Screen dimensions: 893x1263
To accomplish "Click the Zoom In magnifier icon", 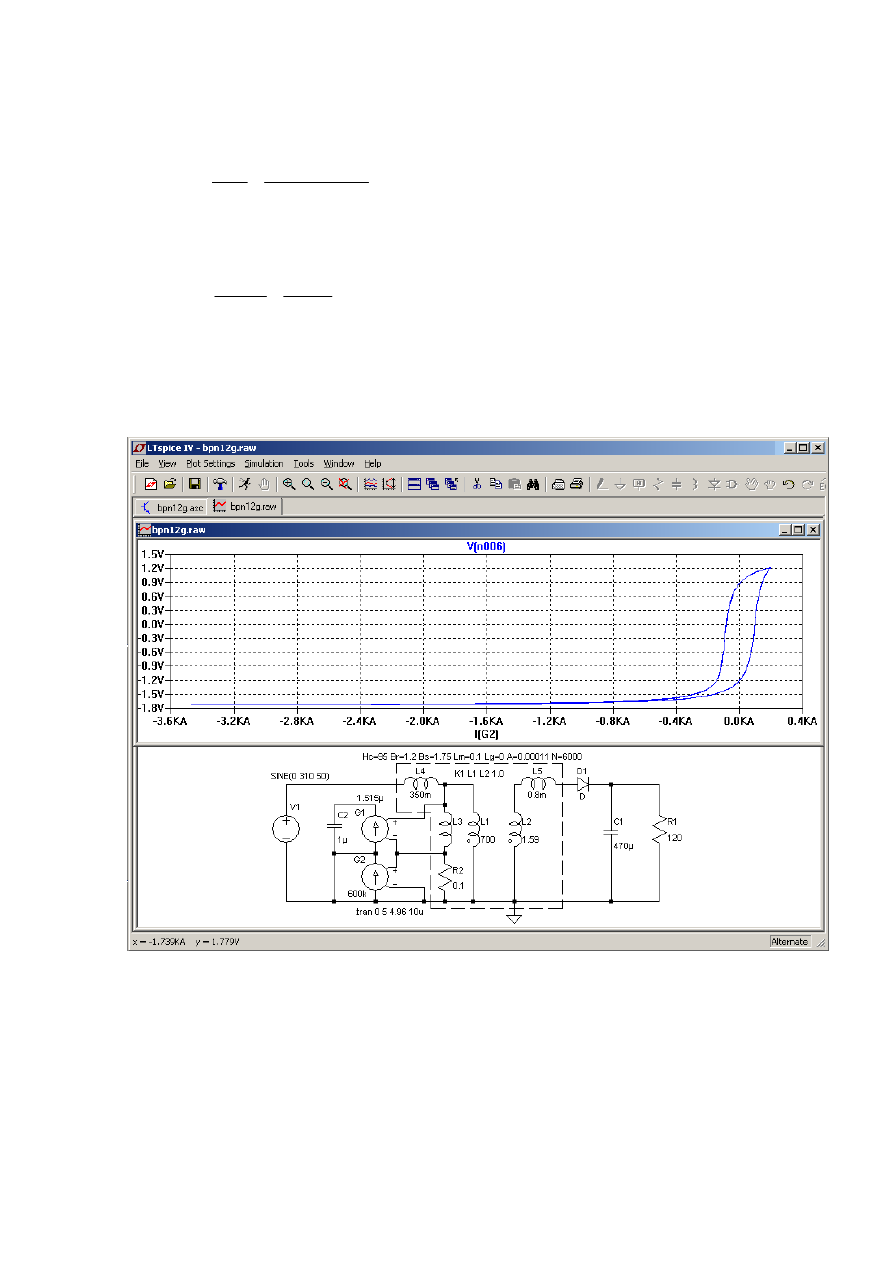I will 288,484.
